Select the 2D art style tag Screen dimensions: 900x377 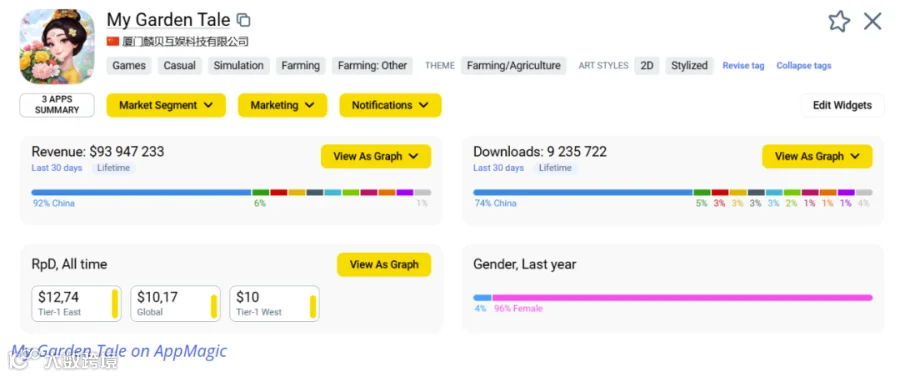pyautogui.click(x=647, y=65)
